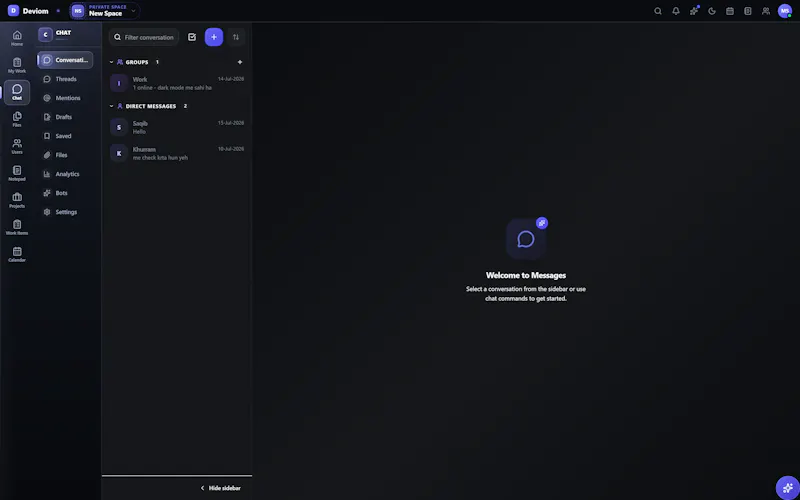Click the Hide sidebar button
This screenshot has width=800, height=500.
click(220, 488)
